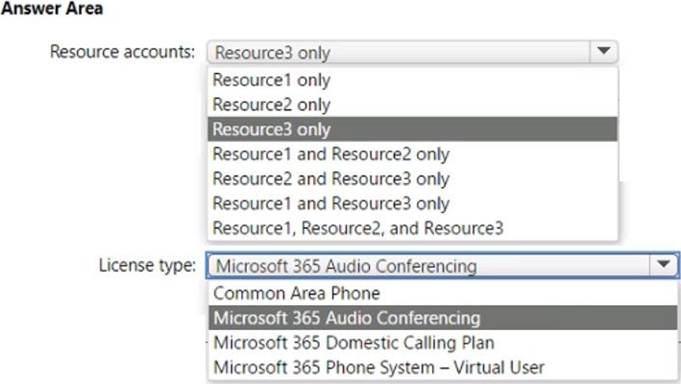
Task: Select Microsoft 365 Domestic Calling Plan
Action: [443, 343]
